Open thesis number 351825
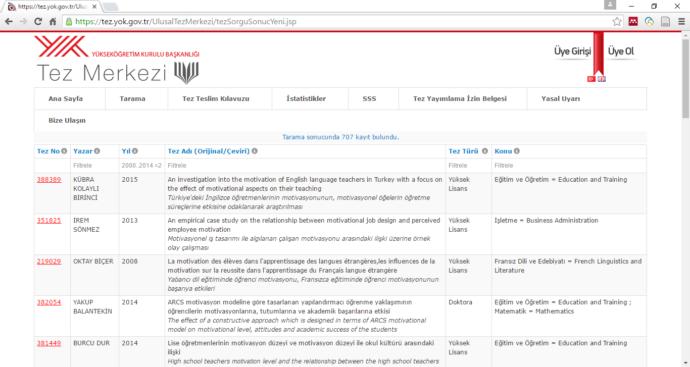This screenshot has height=367, width=690. (49, 220)
